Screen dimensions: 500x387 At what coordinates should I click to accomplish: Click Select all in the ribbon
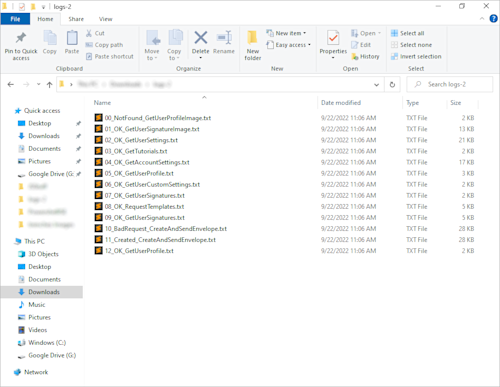click(408, 33)
